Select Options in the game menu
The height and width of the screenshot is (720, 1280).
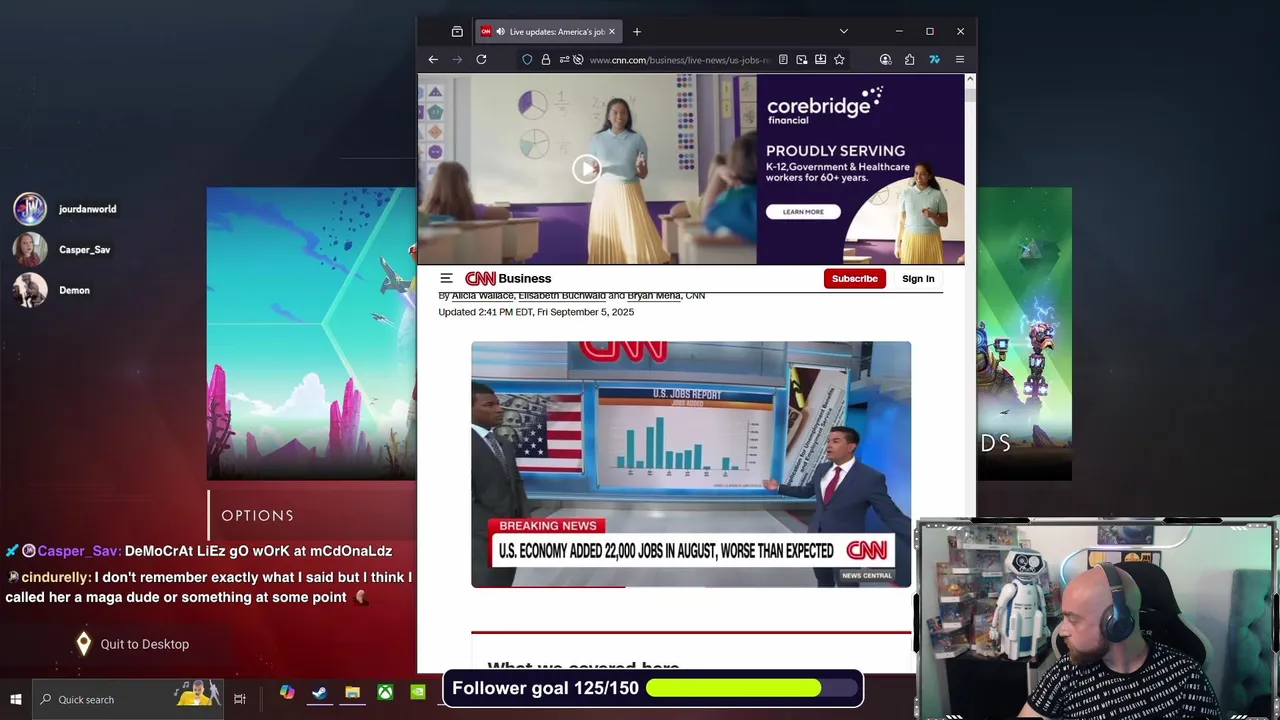[x=258, y=516]
